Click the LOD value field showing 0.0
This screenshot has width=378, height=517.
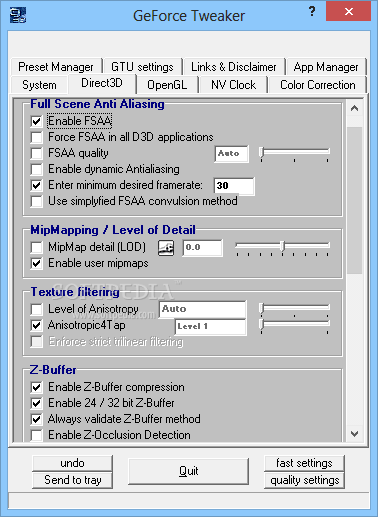[x=203, y=248]
